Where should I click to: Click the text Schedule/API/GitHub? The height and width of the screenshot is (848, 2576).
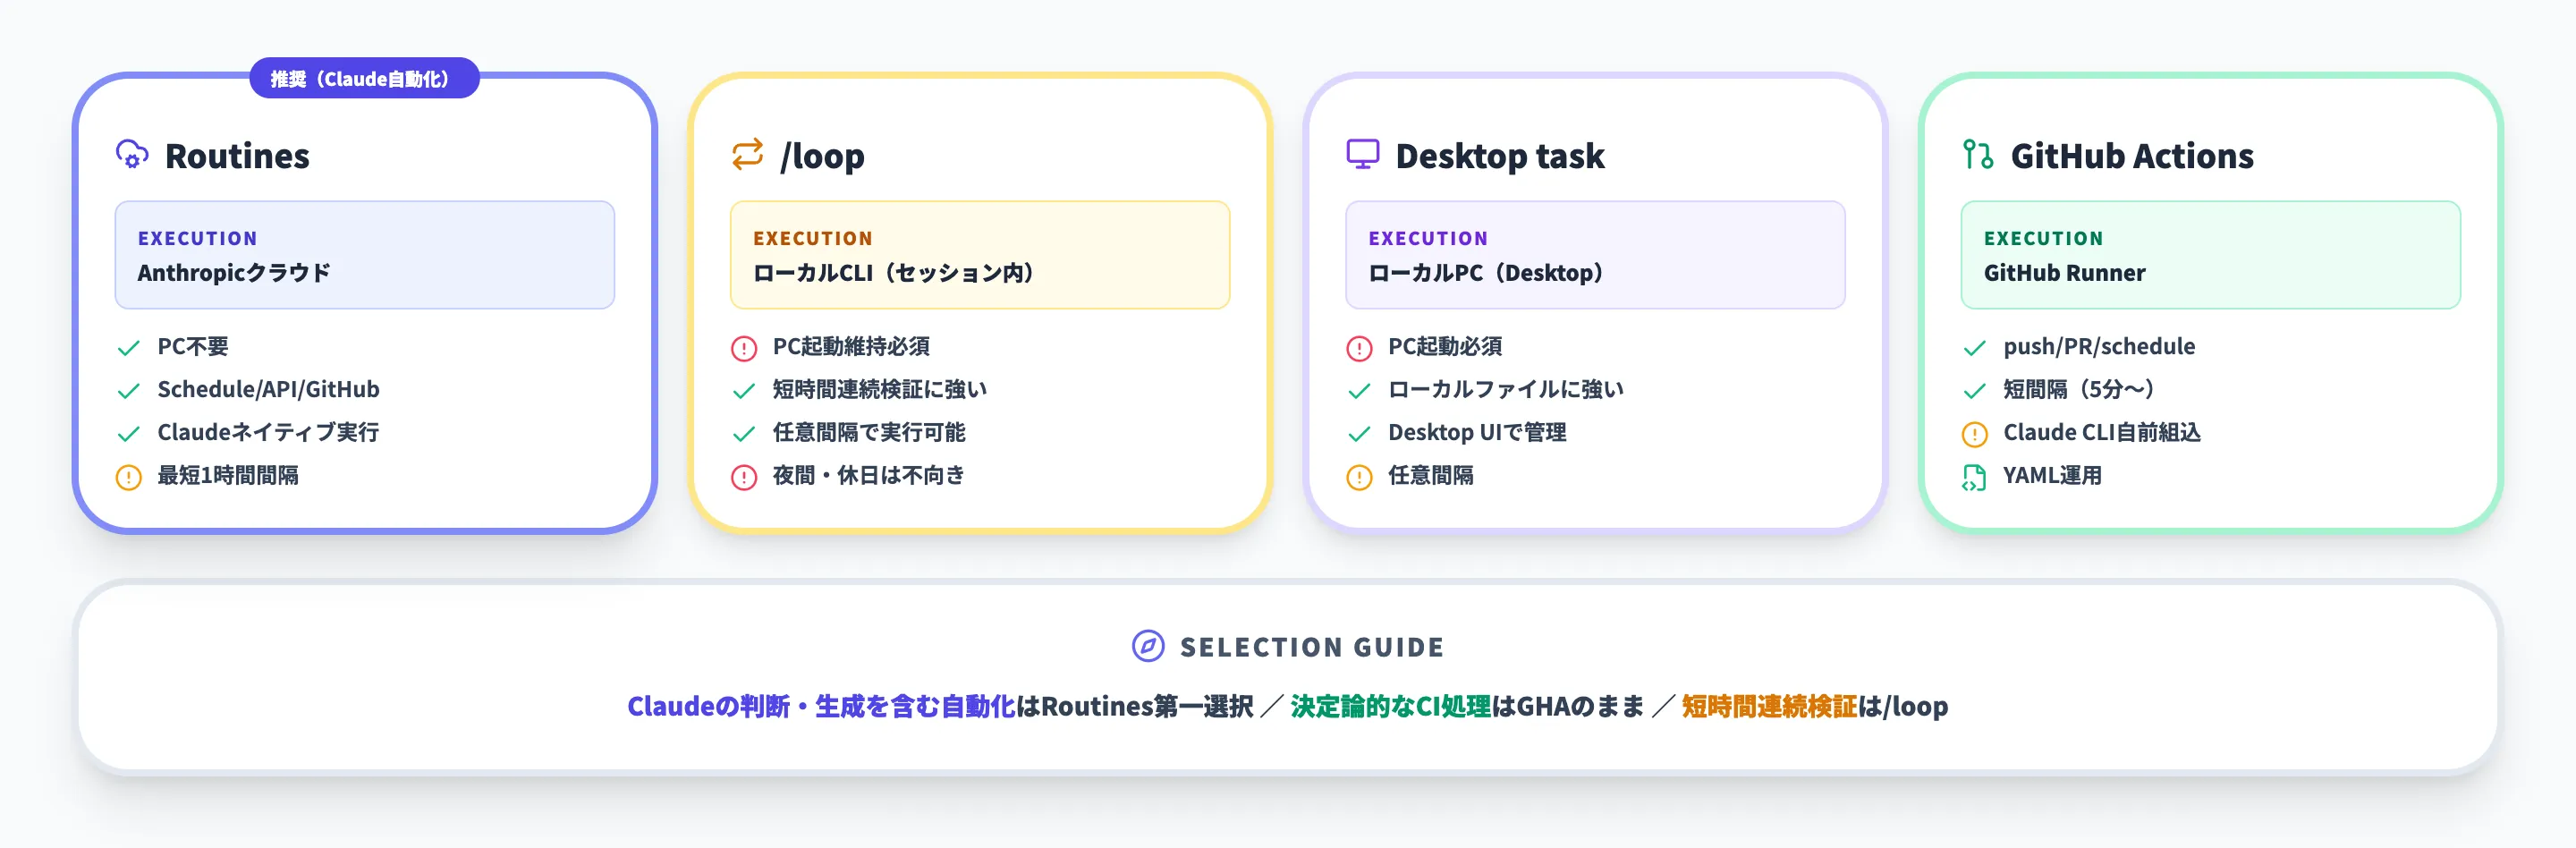point(268,390)
